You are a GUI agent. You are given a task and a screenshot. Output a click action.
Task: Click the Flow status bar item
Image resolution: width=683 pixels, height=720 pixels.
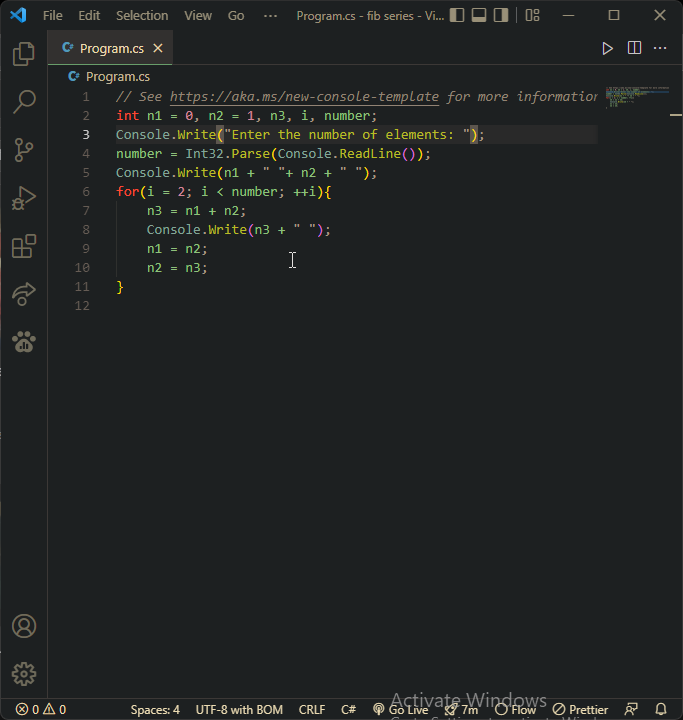[515, 709]
